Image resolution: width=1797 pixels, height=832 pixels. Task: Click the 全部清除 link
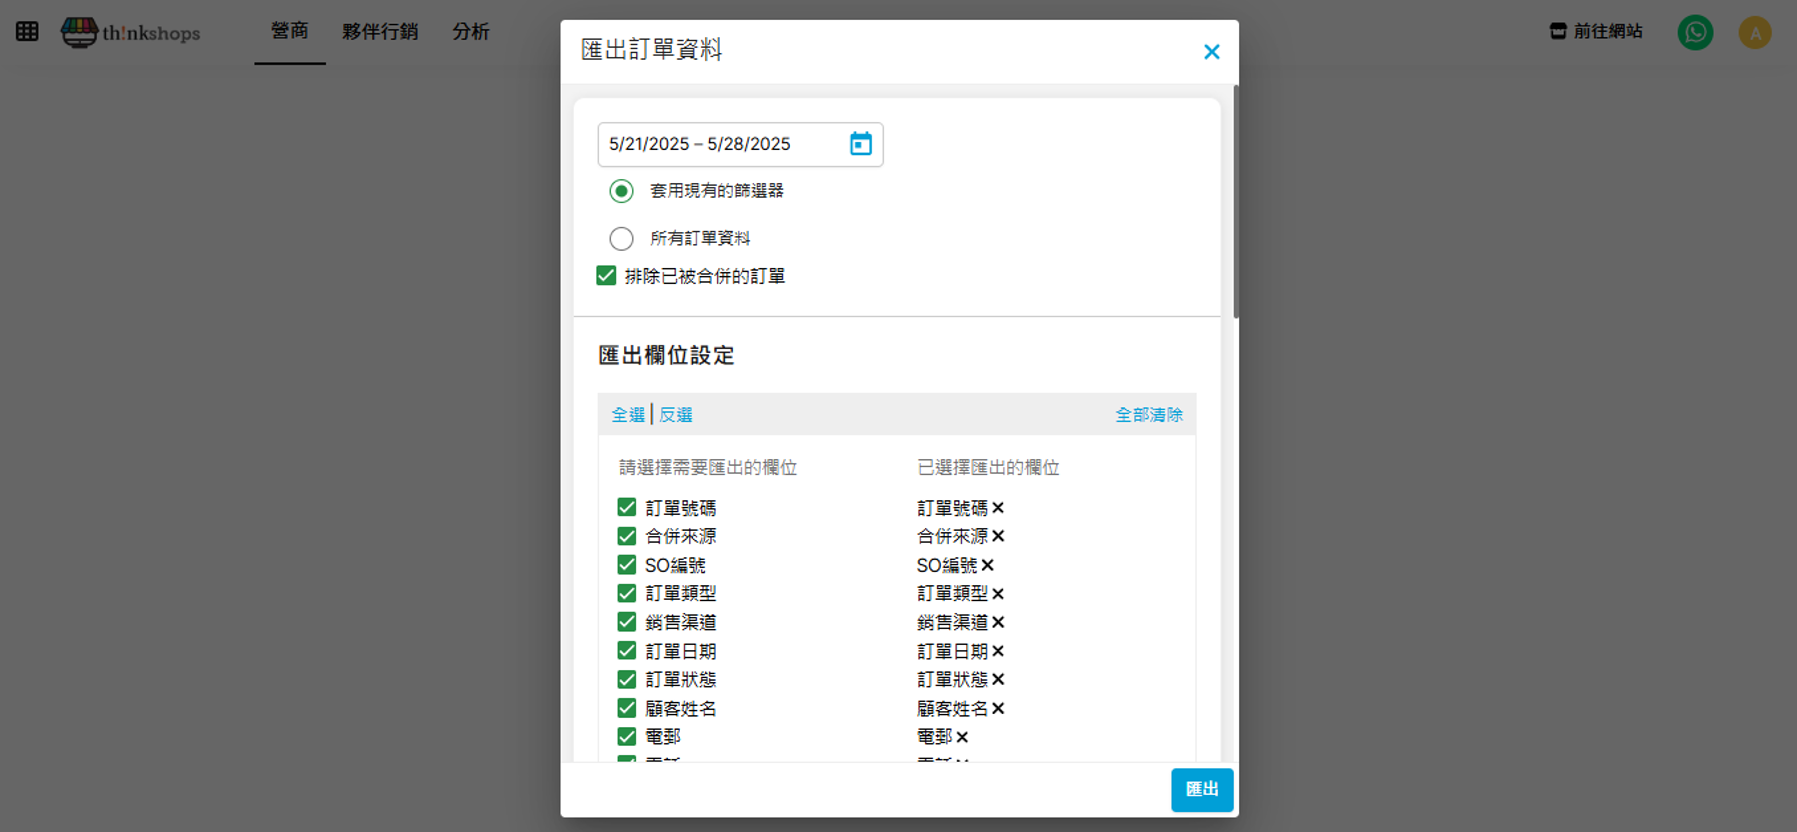(x=1148, y=415)
